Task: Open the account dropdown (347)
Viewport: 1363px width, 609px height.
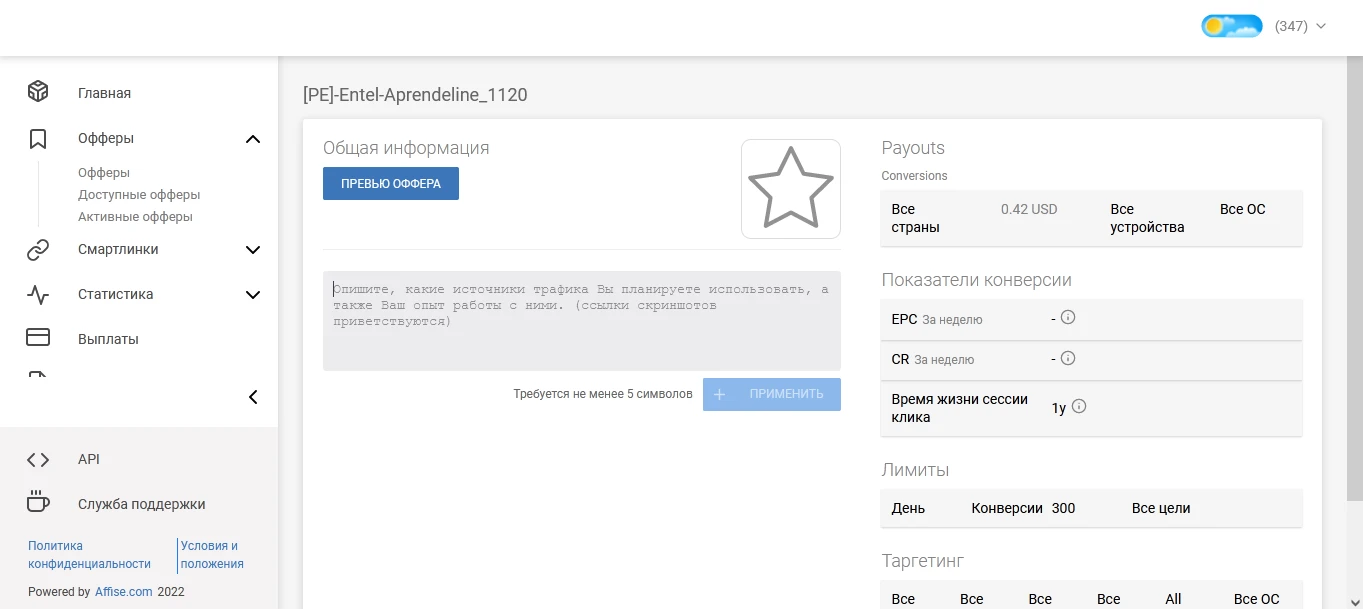Action: click(1300, 26)
